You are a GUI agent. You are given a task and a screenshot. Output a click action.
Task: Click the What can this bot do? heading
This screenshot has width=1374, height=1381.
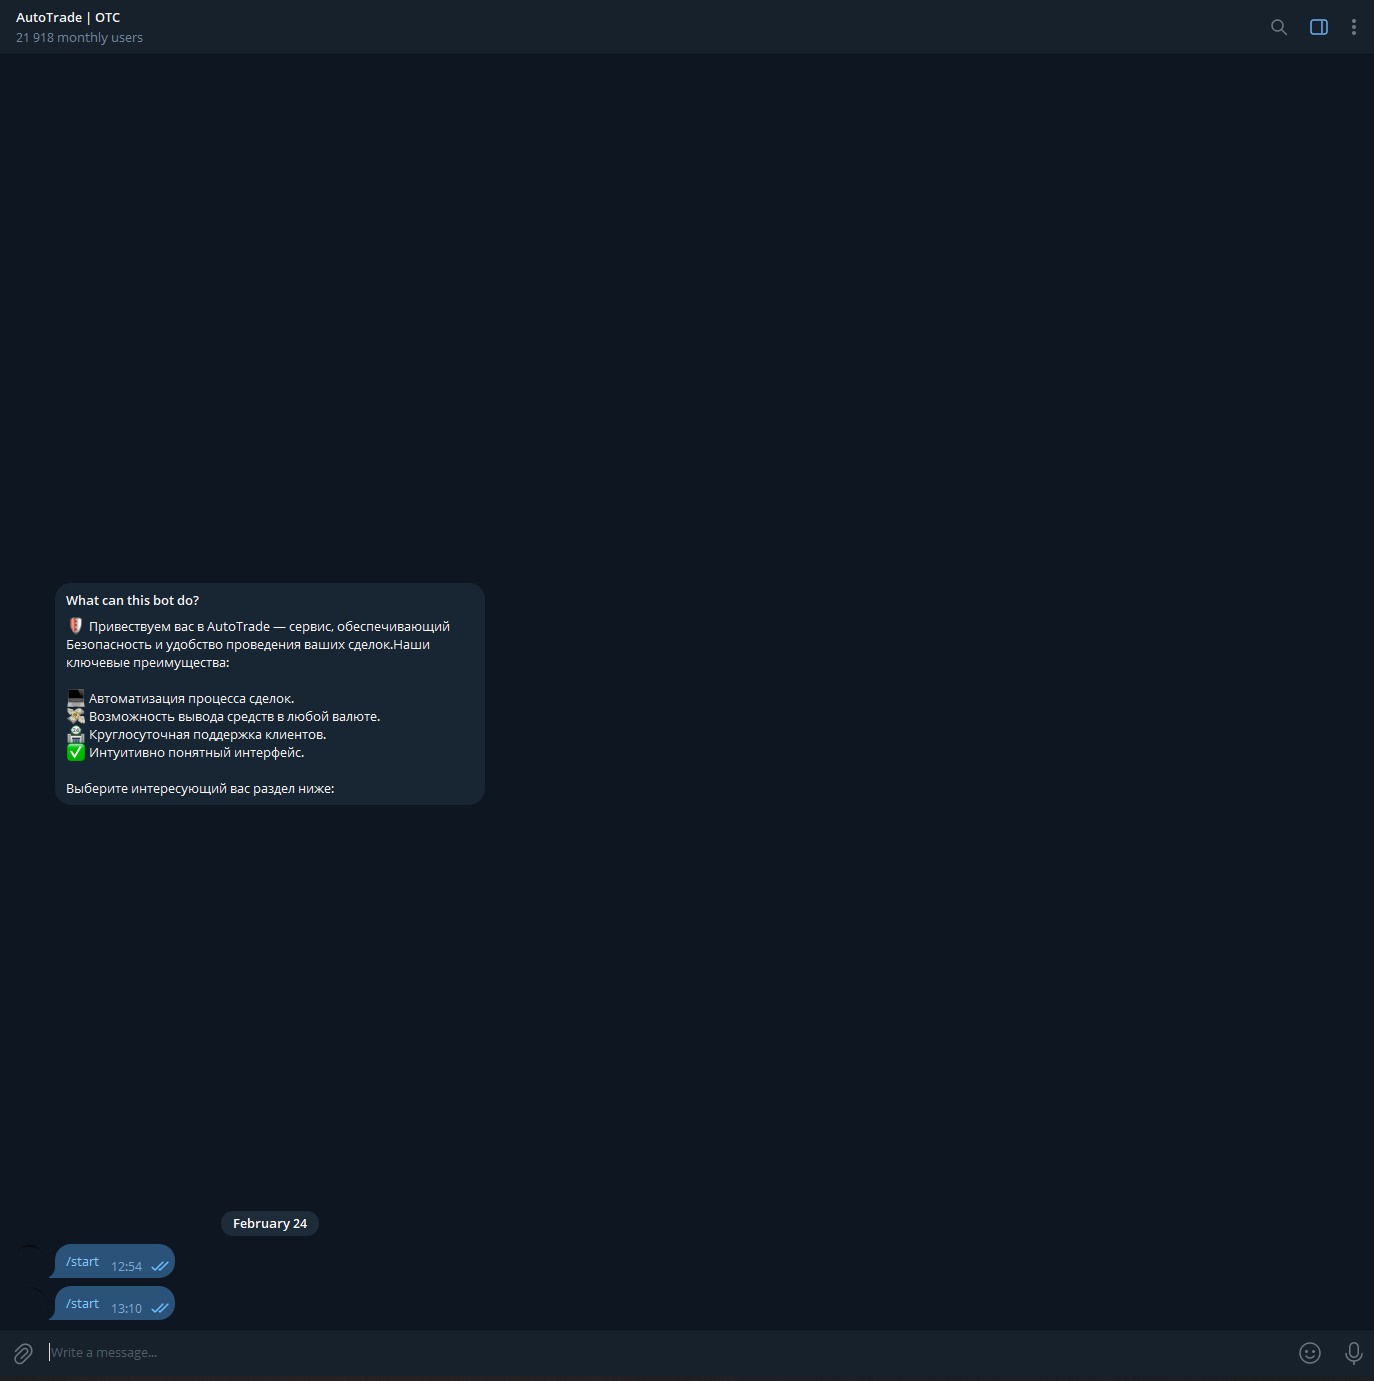[132, 600]
